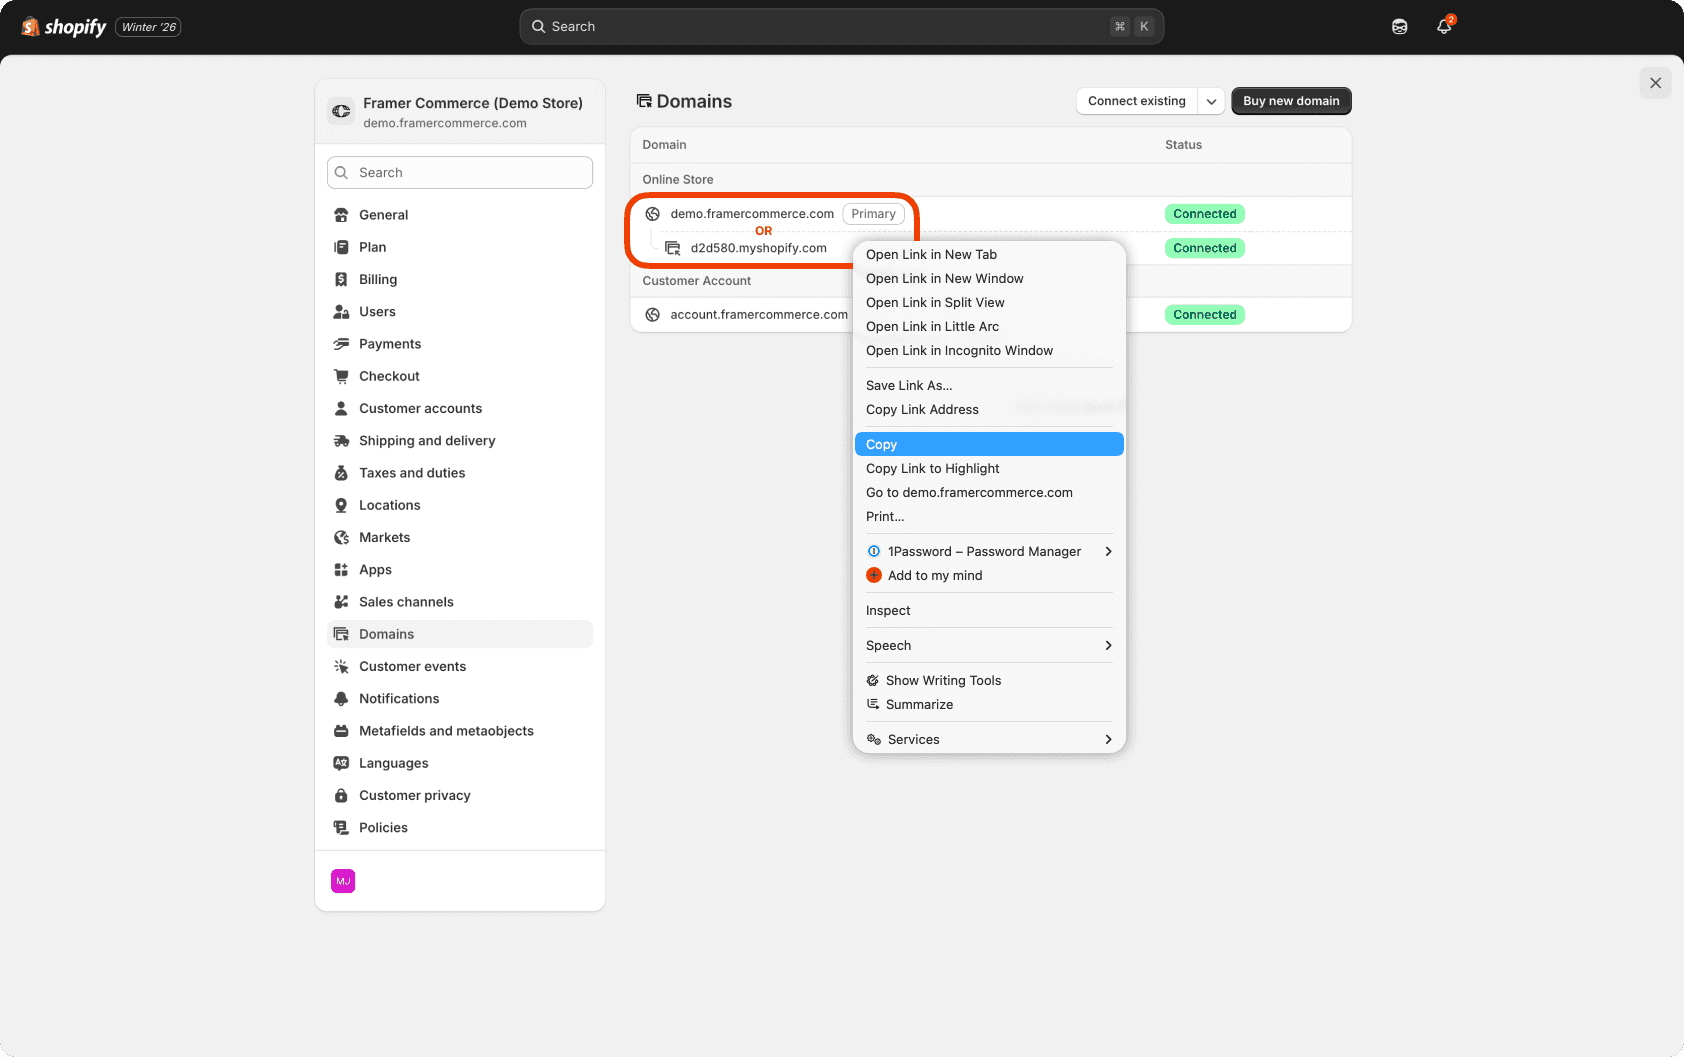Click the Users icon in settings sidebar
Screen dimensions: 1684x1057
(x=341, y=312)
